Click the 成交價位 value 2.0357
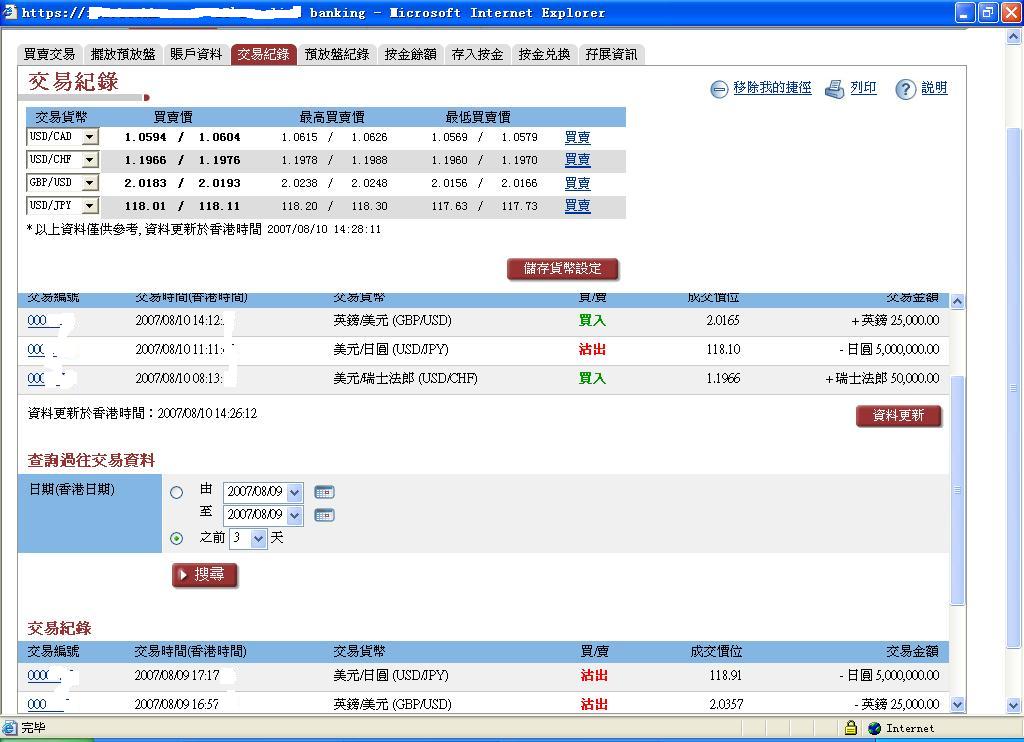 point(726,705)
